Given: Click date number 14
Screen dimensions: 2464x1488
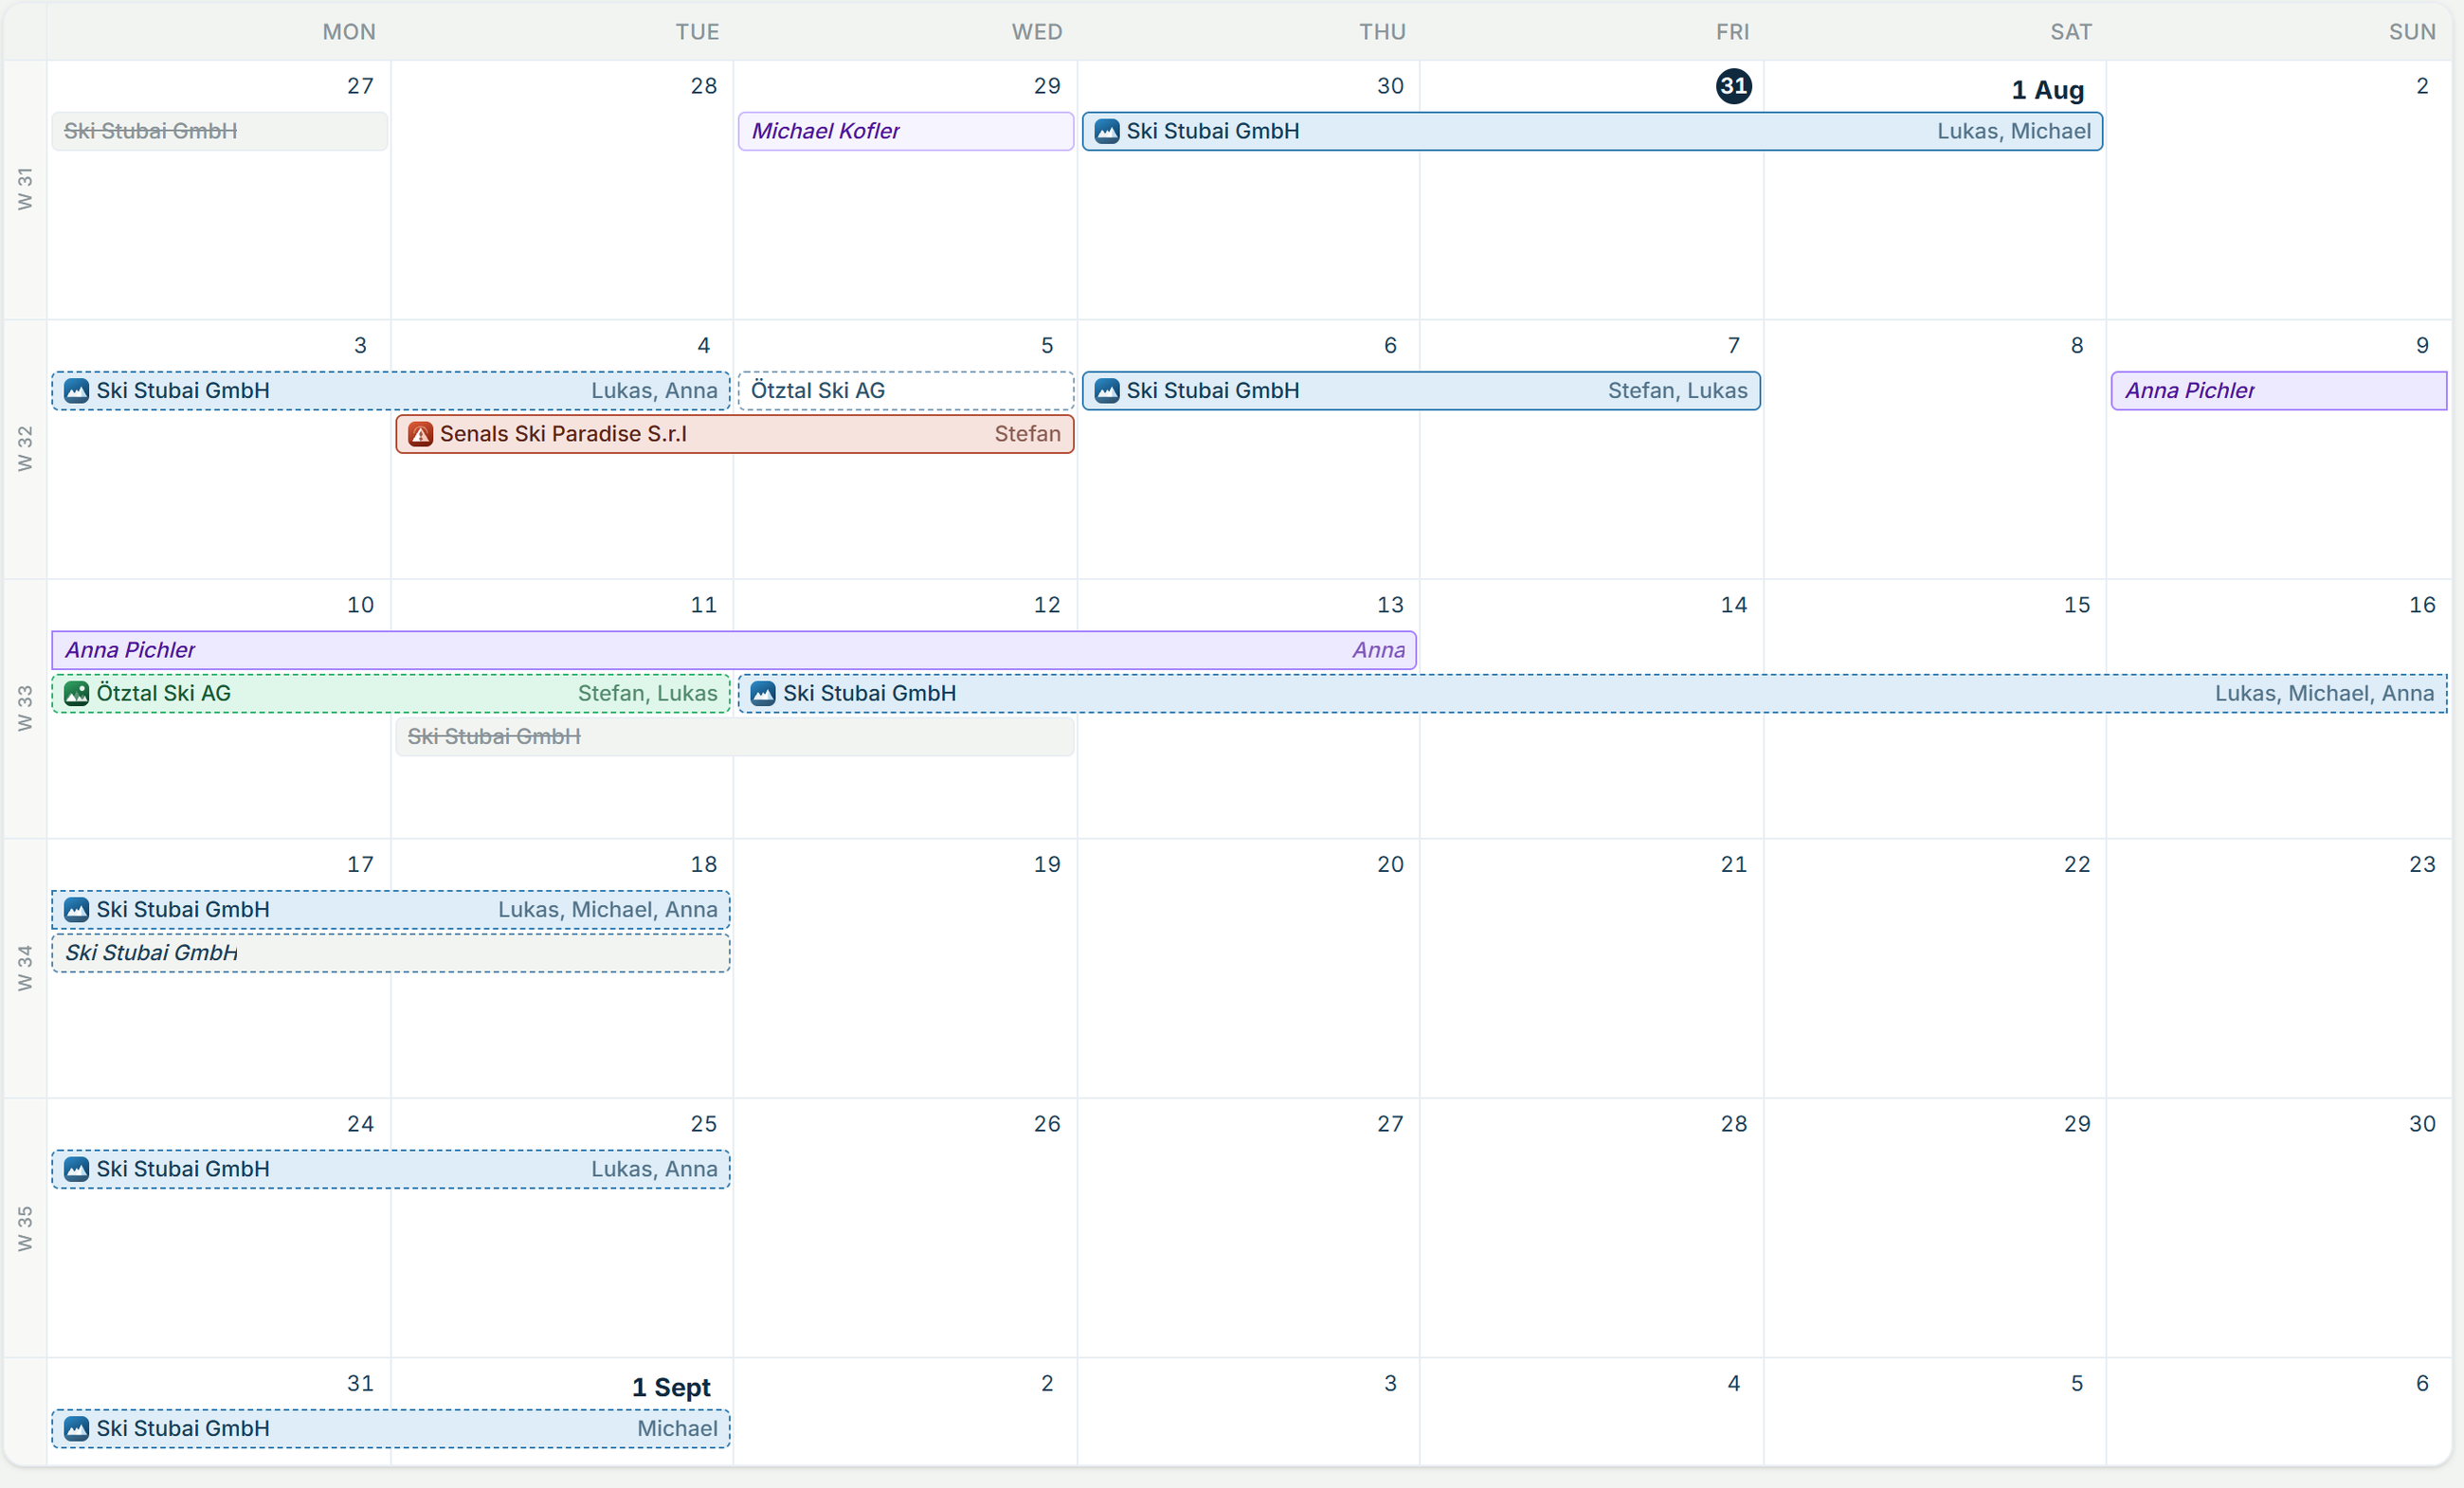Looking at the screenshot, I should click(x=1734, y=605).
